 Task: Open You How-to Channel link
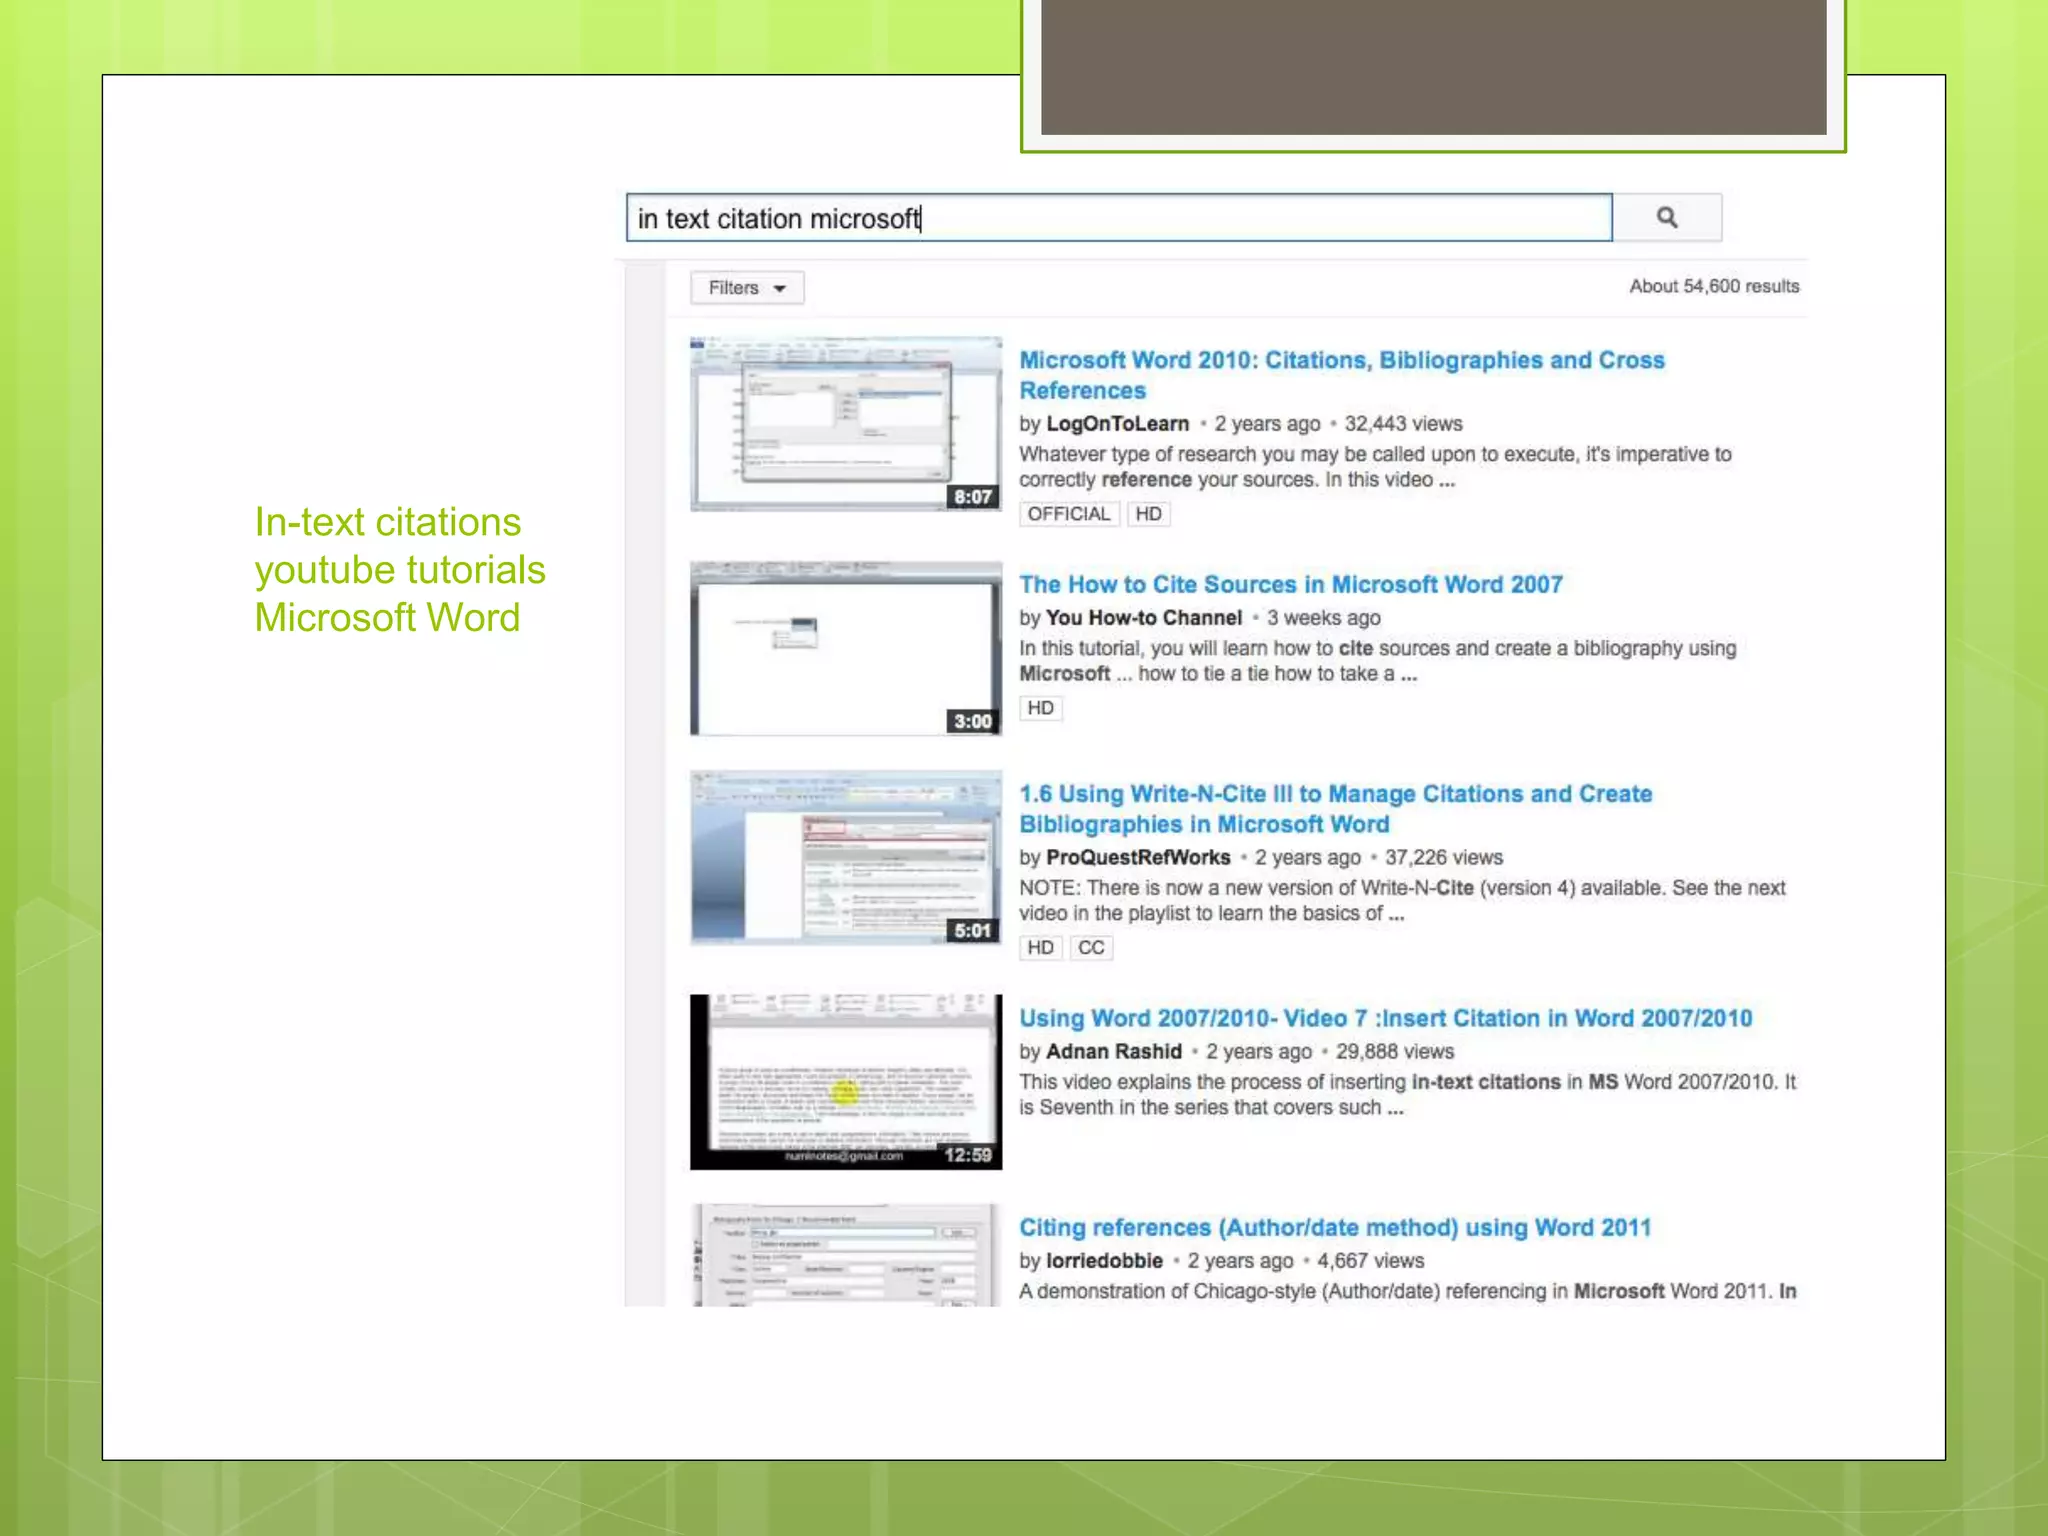click(1144, 618)
